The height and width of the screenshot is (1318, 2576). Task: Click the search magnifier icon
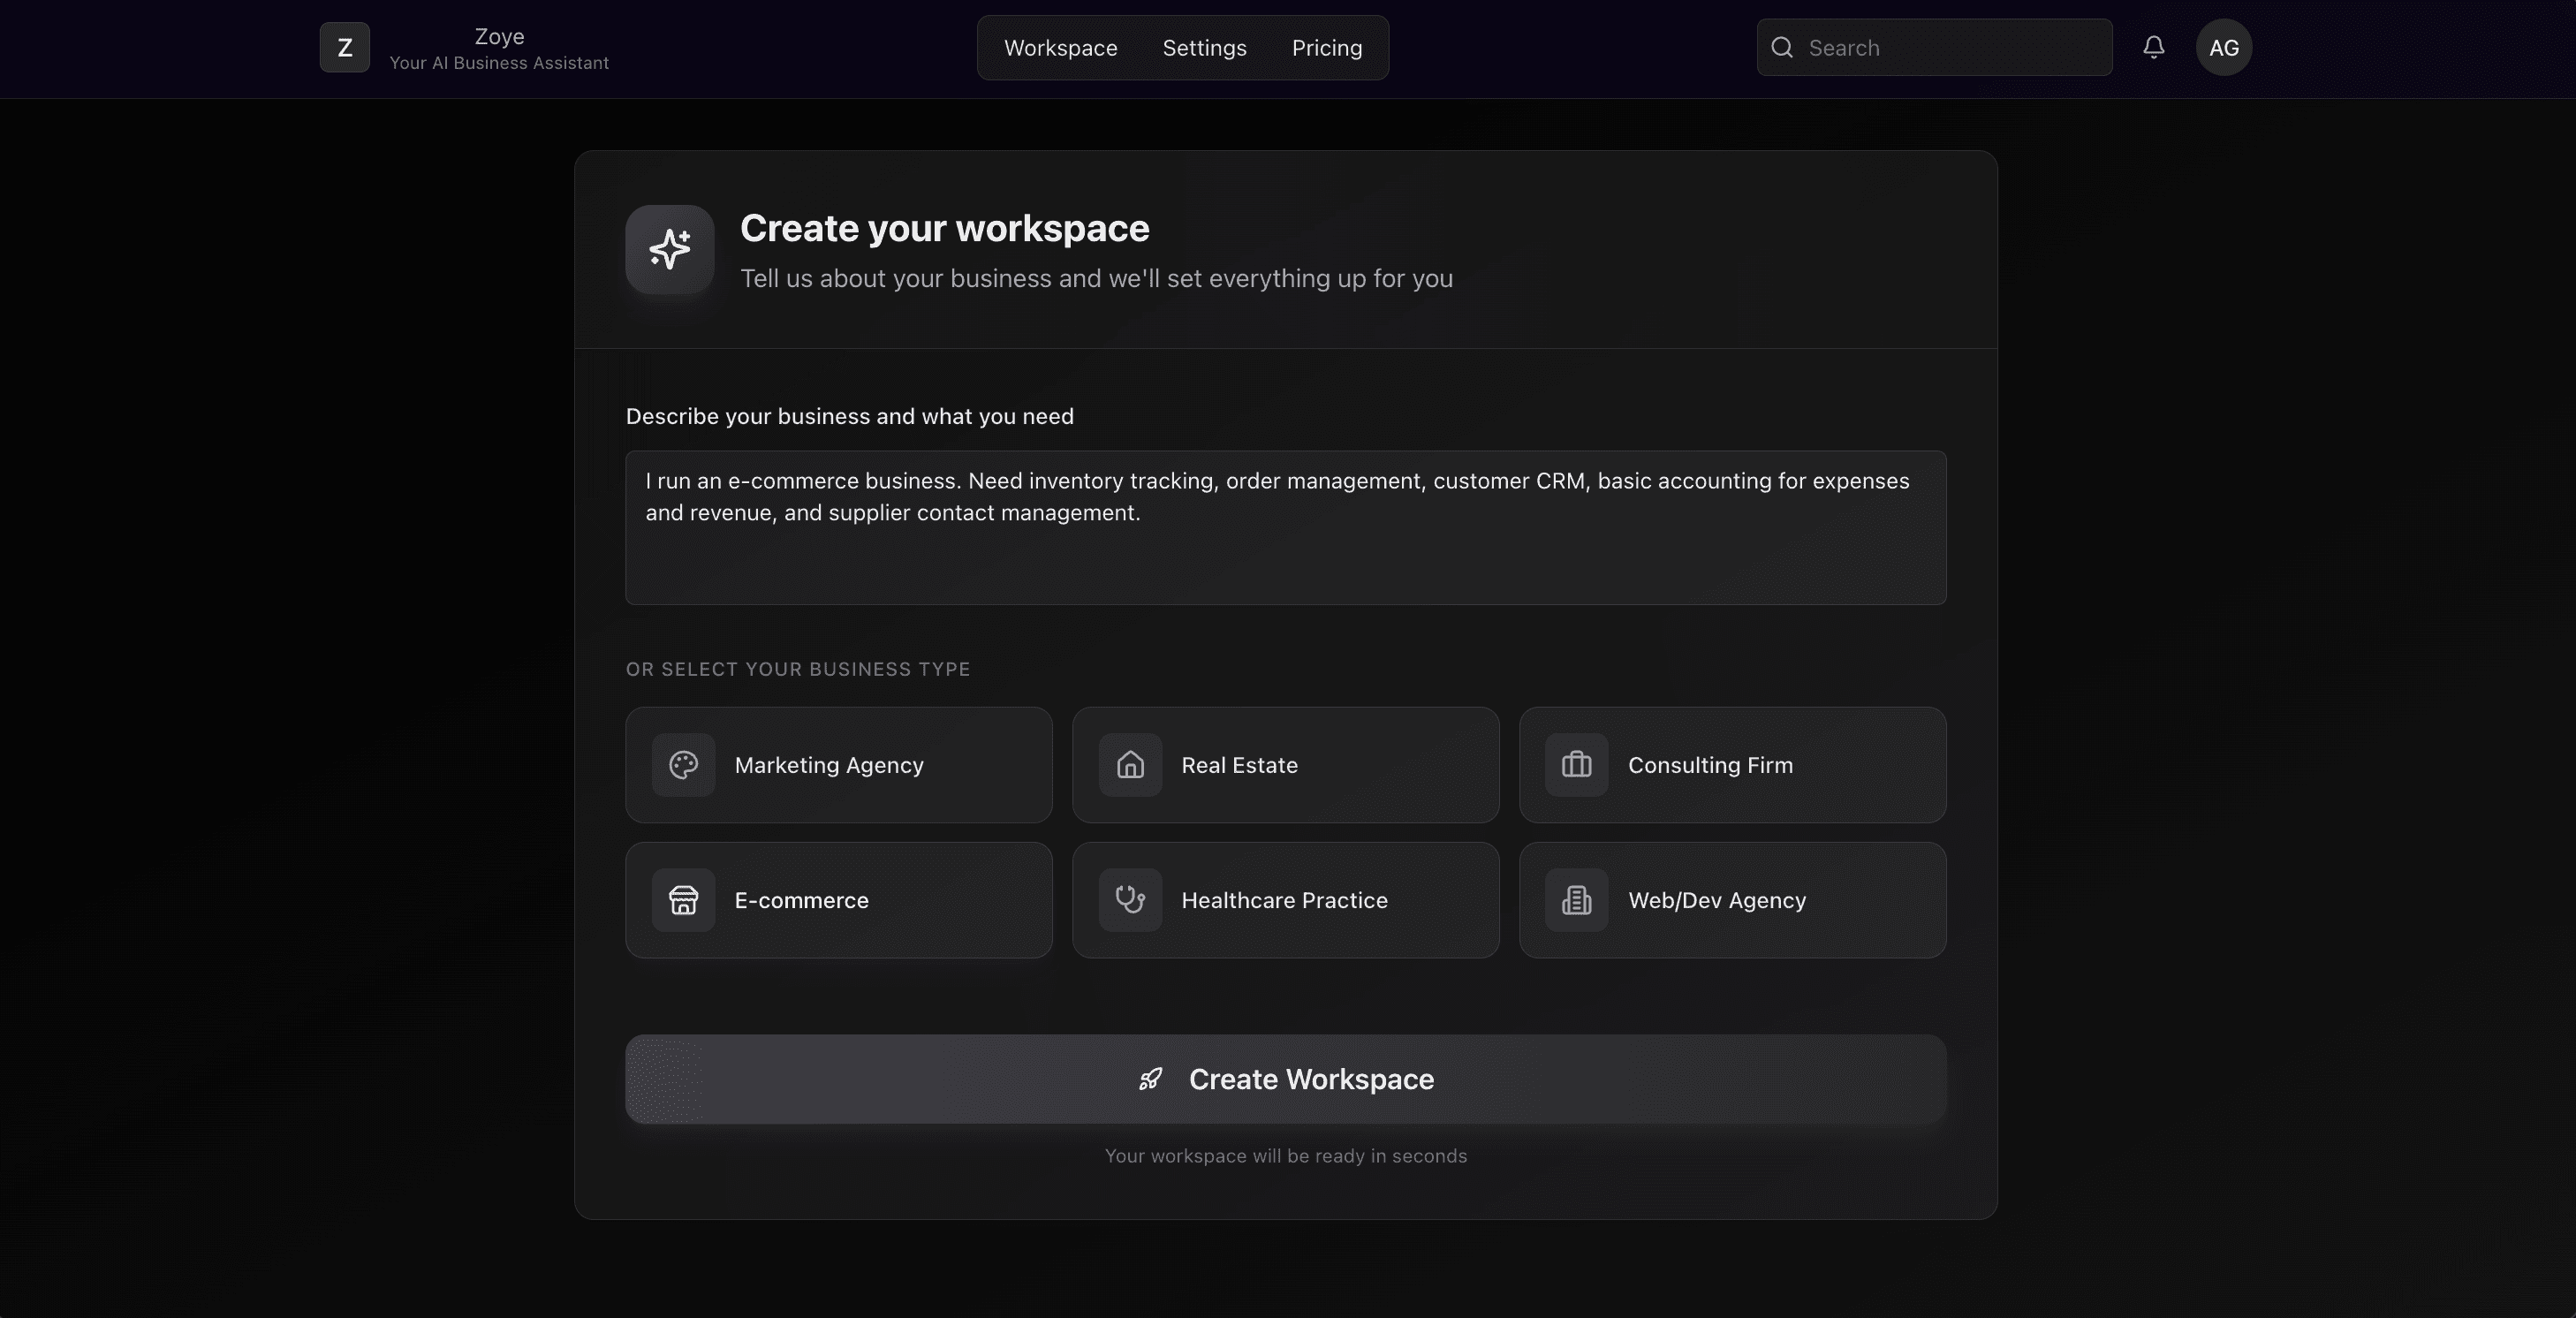click(1782, 47)
